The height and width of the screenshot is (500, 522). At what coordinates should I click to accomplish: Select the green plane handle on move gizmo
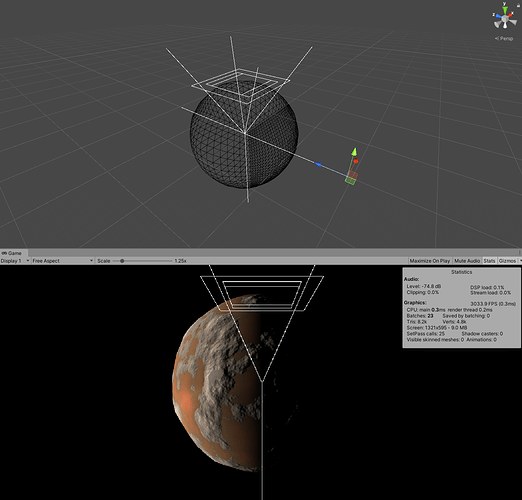tap(351, 180)
